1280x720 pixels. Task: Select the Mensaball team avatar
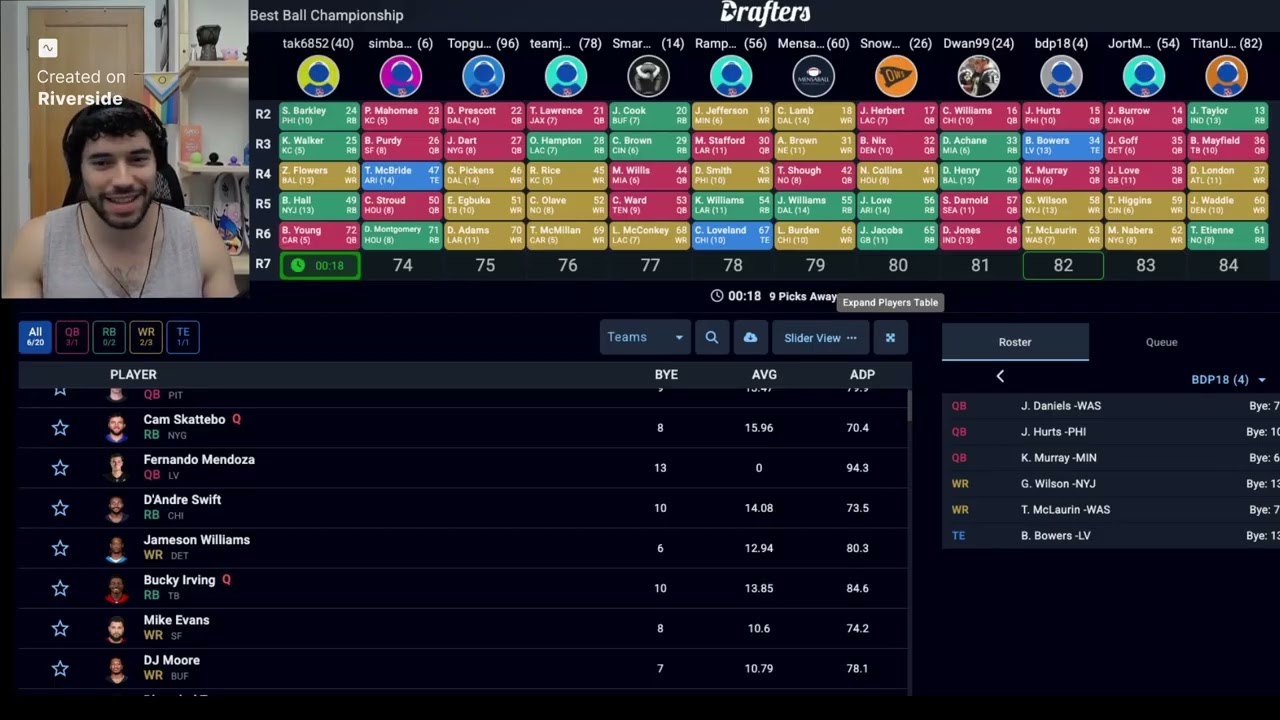(x=814, y=76)
